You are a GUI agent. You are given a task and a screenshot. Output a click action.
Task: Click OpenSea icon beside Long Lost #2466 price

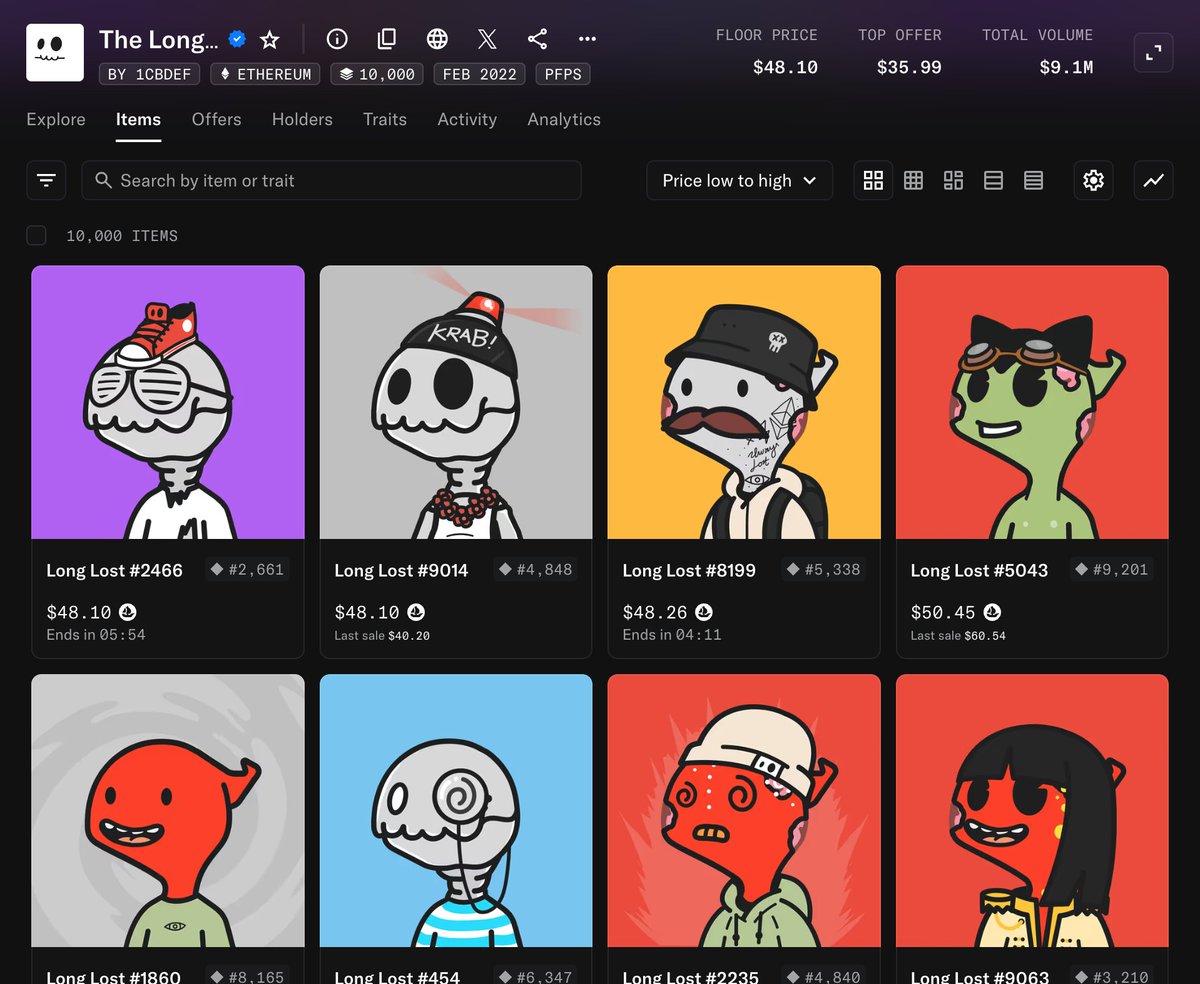(x=128, y=612)
